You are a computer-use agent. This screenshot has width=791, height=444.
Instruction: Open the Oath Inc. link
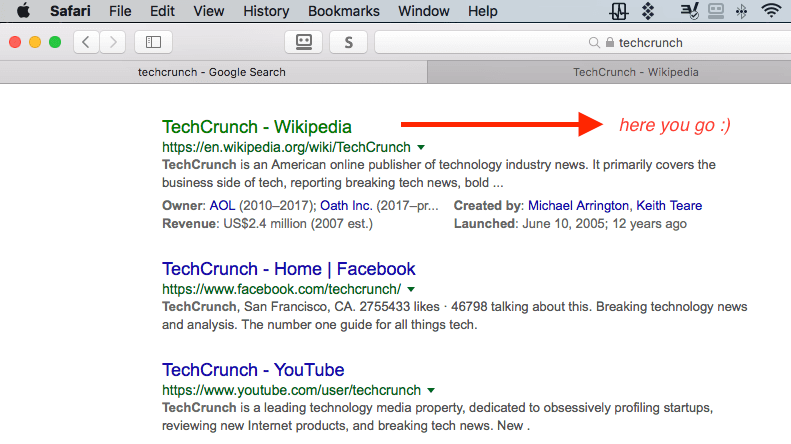(x=346, y=206)
